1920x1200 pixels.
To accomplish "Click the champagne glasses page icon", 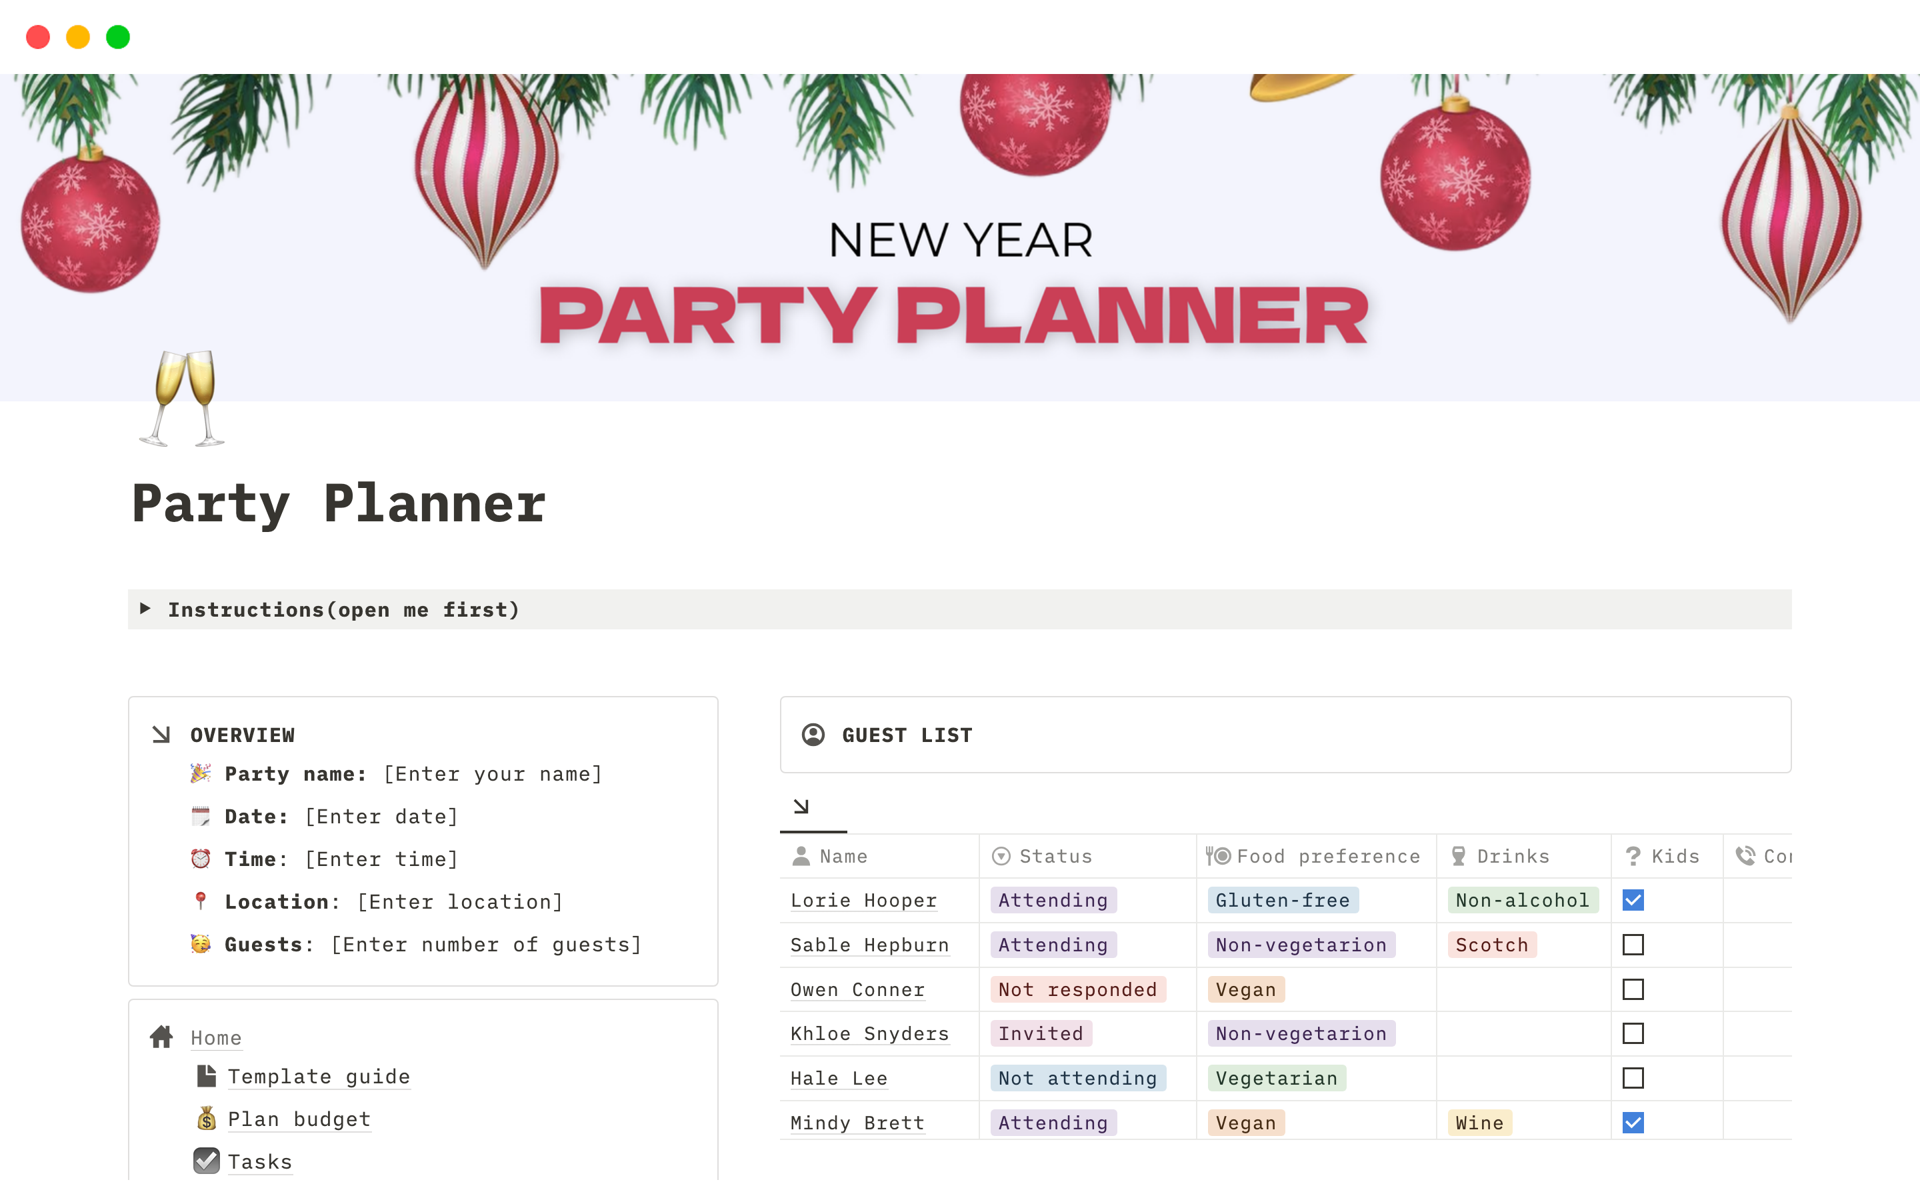I will coord(185,400).
